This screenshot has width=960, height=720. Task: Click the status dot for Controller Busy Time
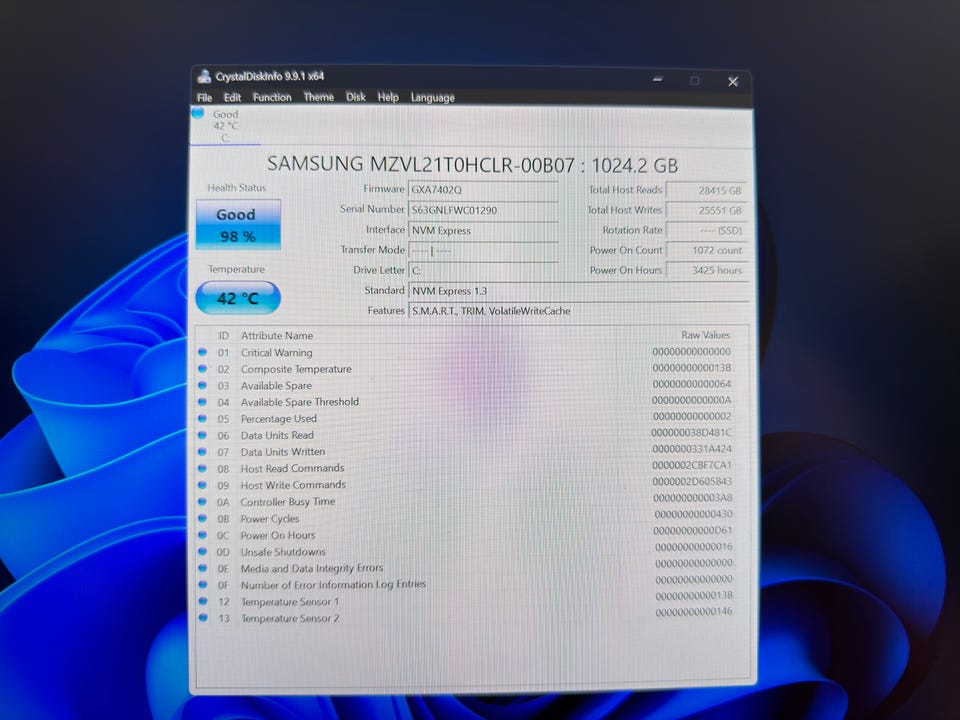(x=203, y=501)
